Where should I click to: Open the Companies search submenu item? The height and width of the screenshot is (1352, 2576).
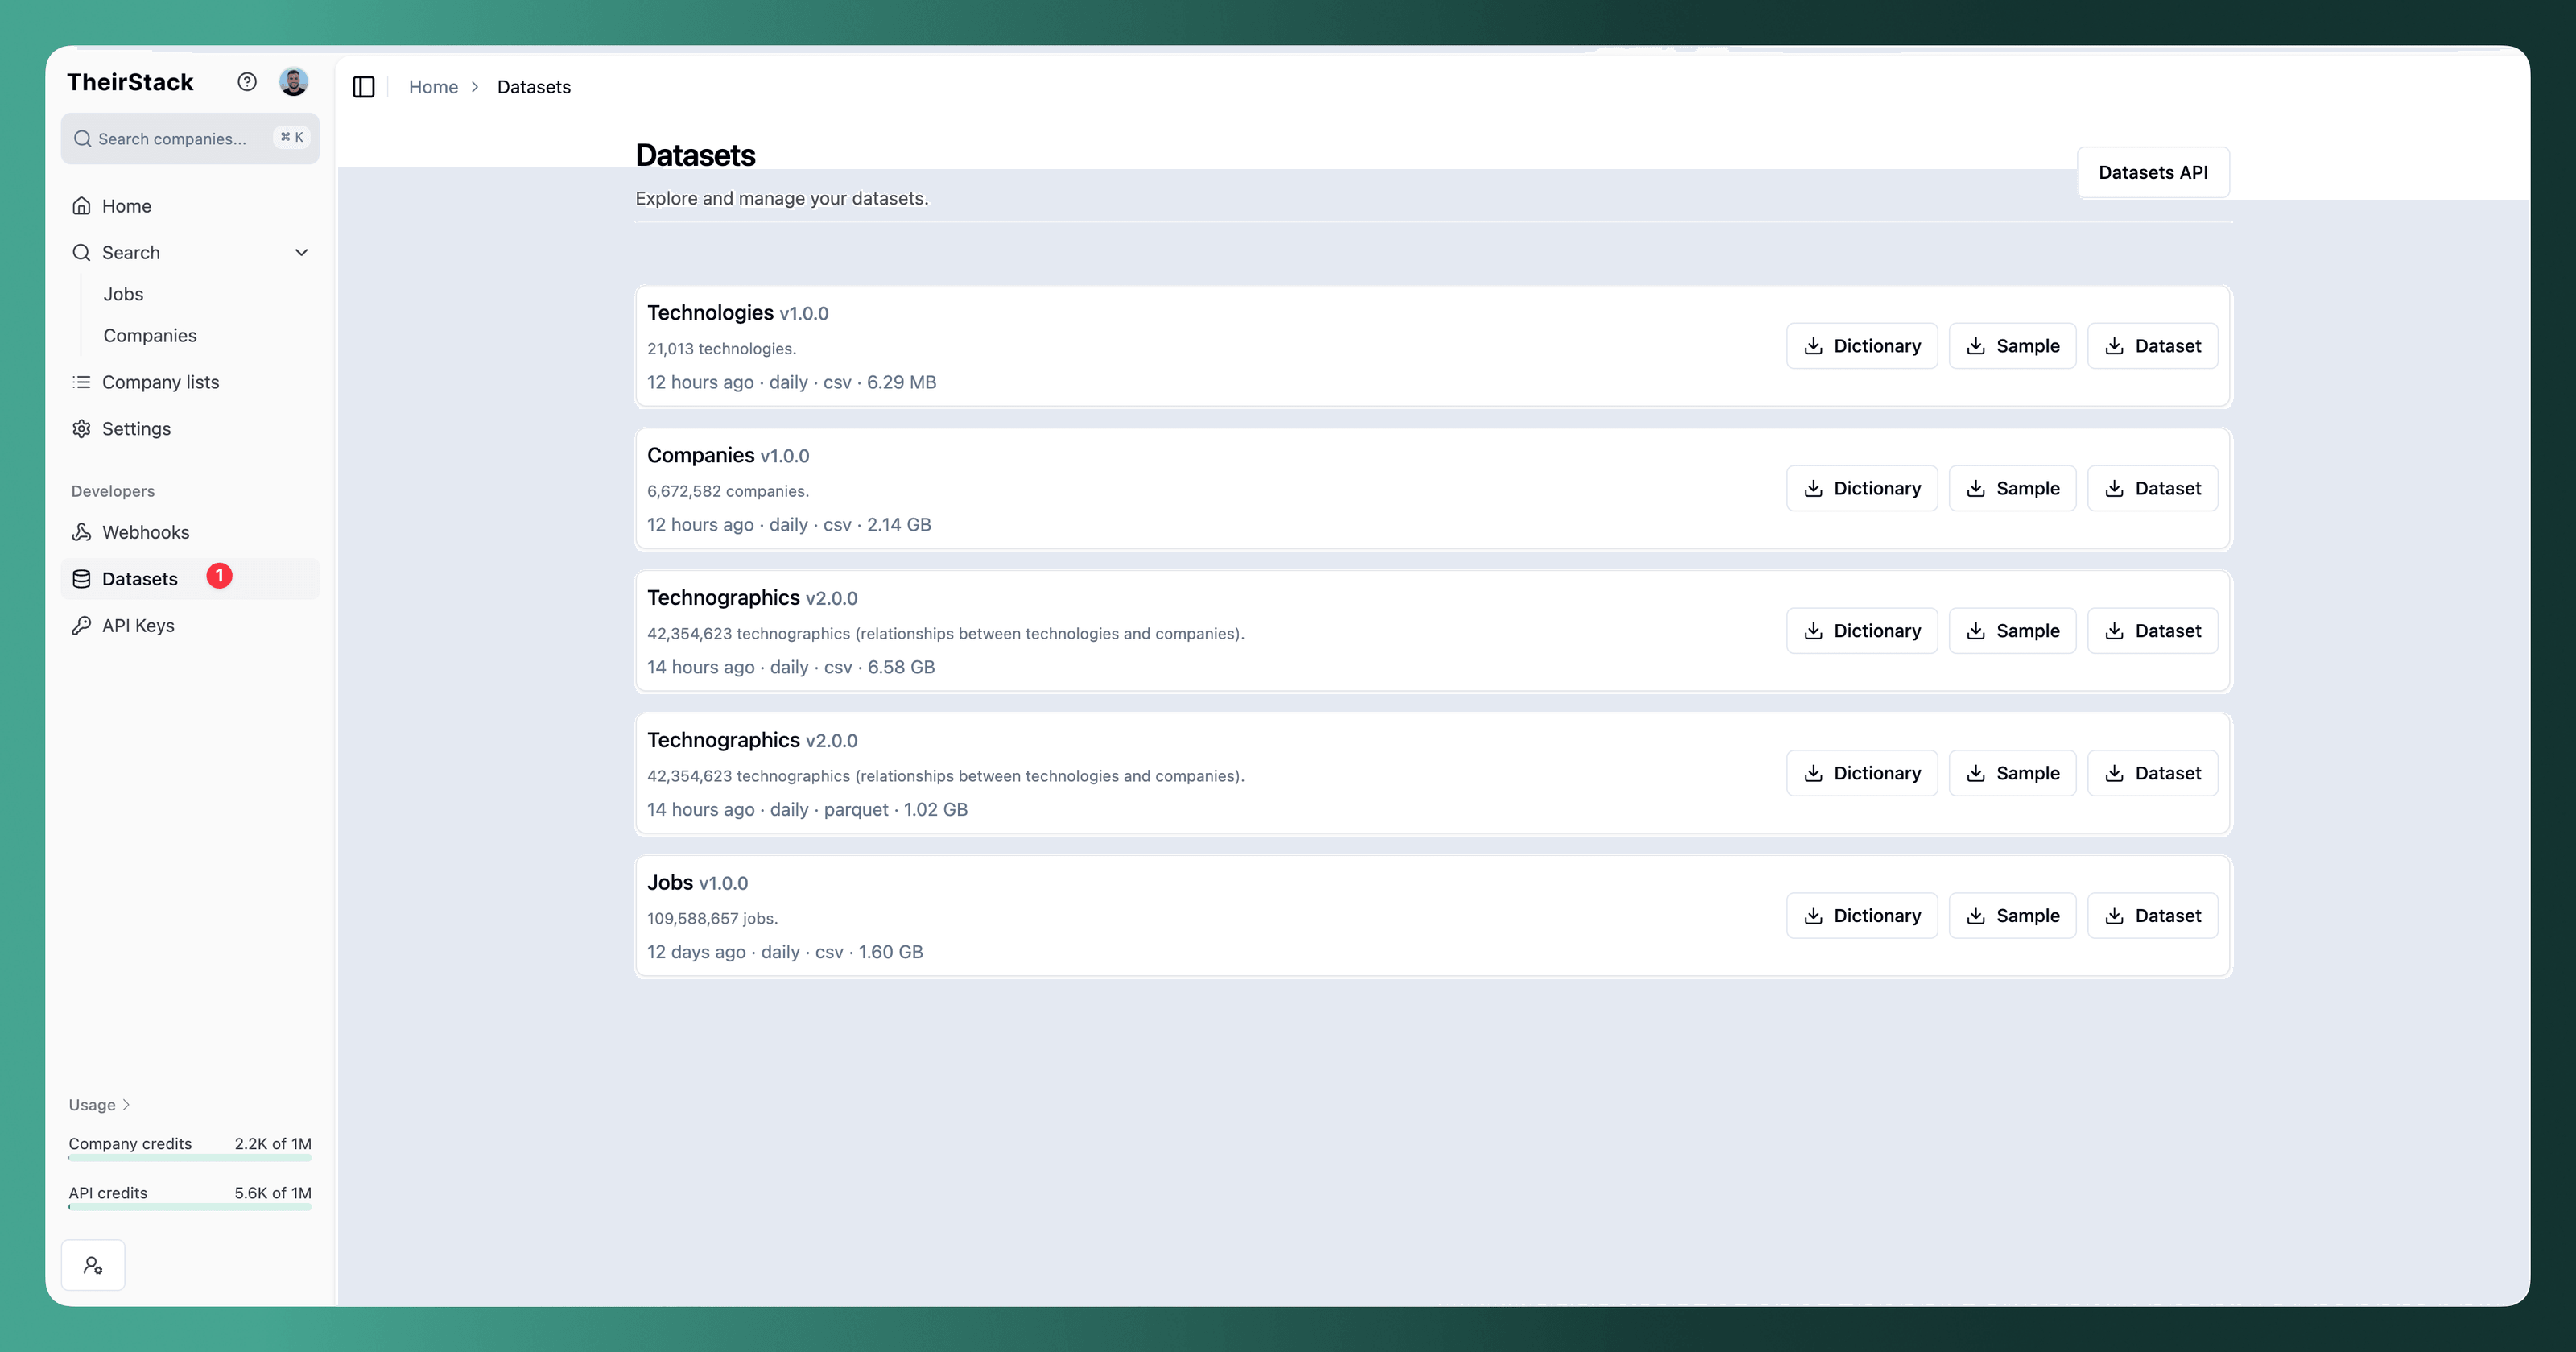[x=150, y=336]
